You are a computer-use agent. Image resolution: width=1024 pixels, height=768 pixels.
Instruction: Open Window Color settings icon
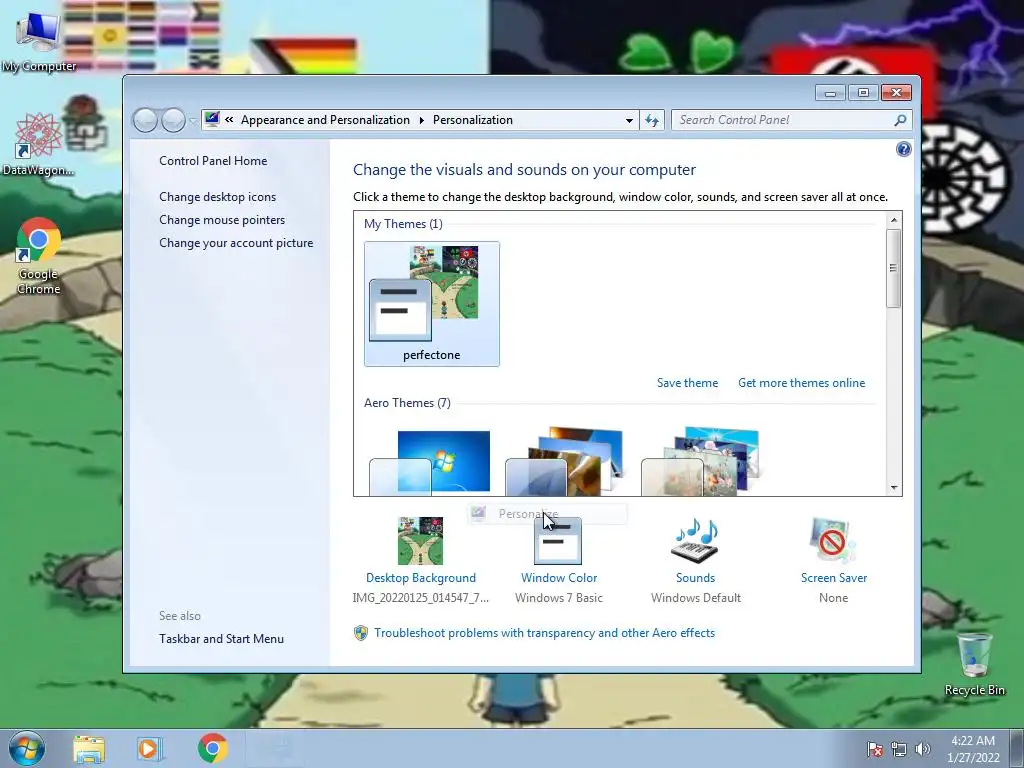[558, 541]
